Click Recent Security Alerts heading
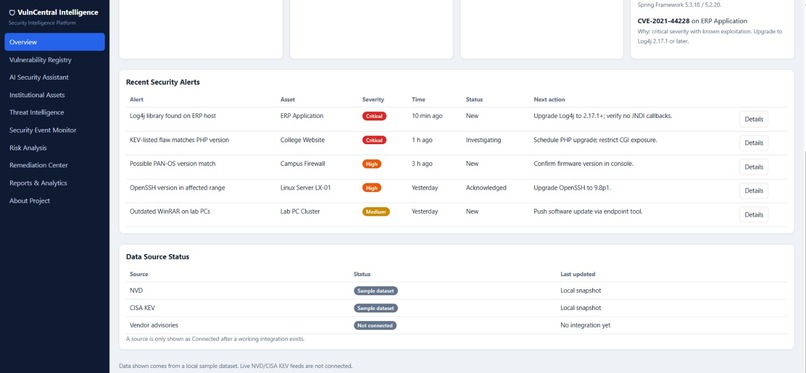The width and height of the screenshot is (806, 373). click(163, 82)
